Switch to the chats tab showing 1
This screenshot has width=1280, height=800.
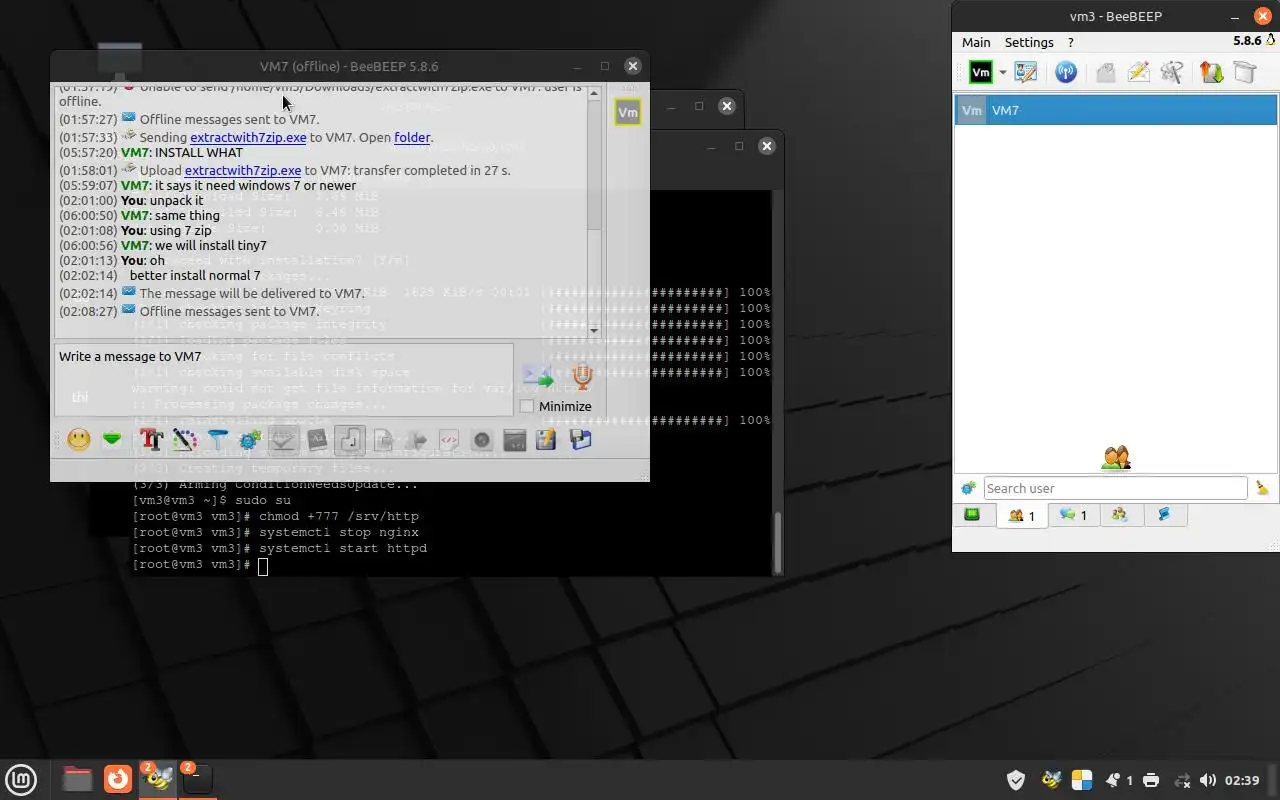point(1073,515)
